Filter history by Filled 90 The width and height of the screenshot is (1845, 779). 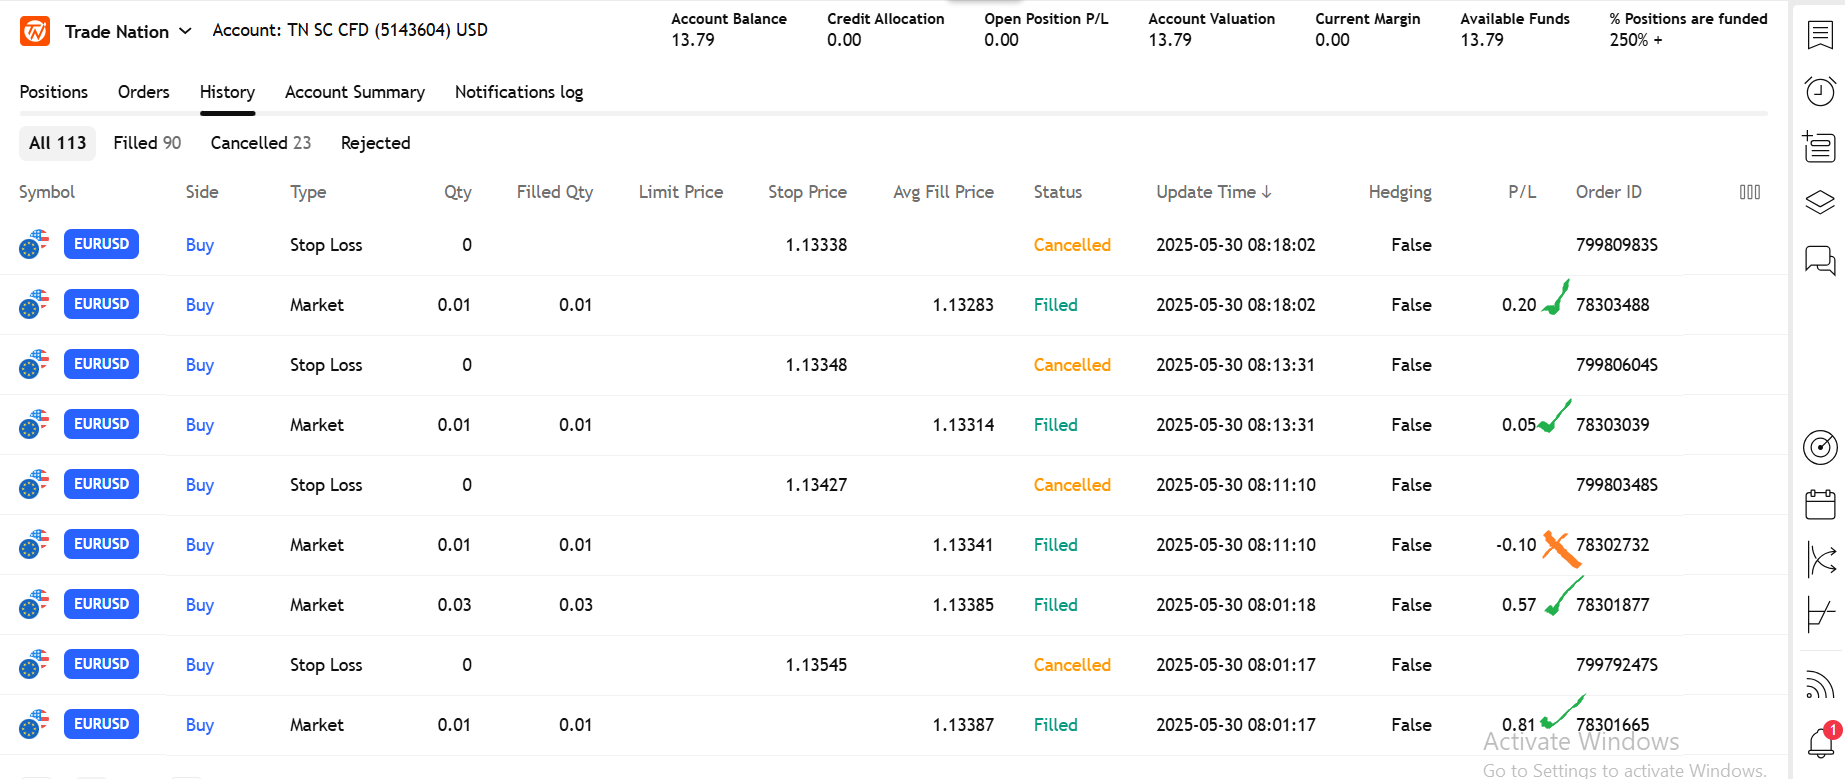pyautogui.click(x=147, y=143)
